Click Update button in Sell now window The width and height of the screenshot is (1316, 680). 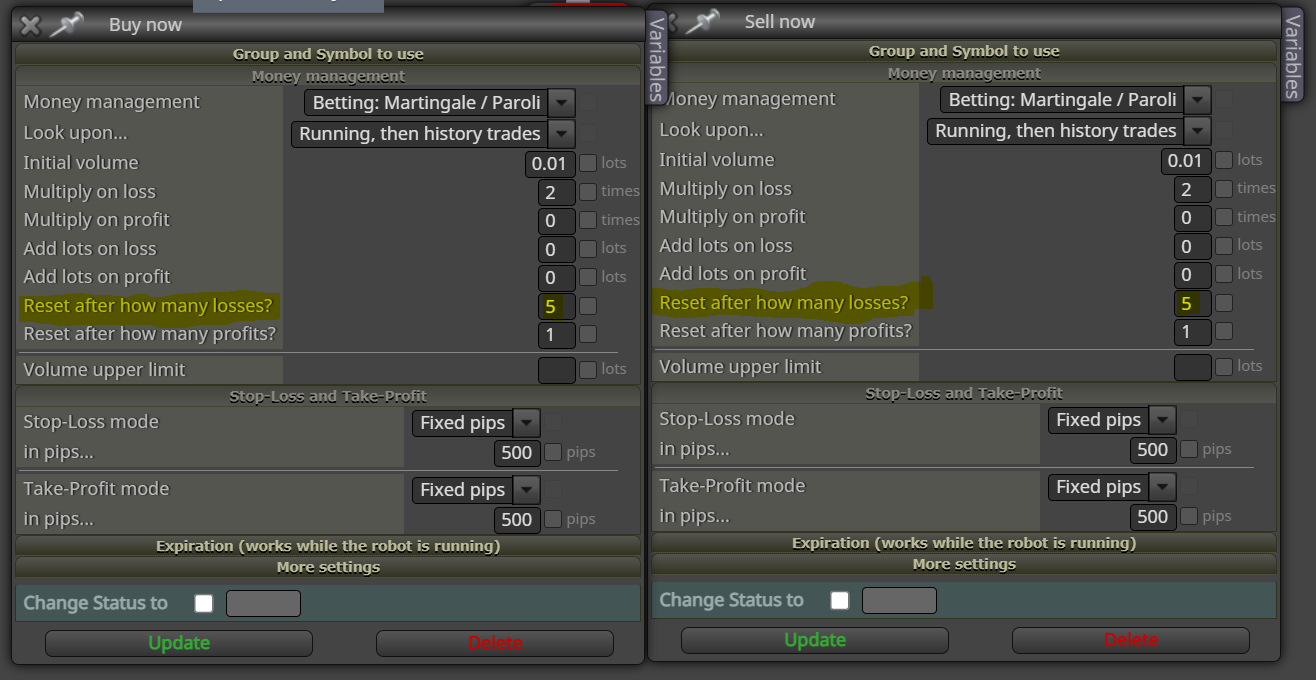pos(815,640)
